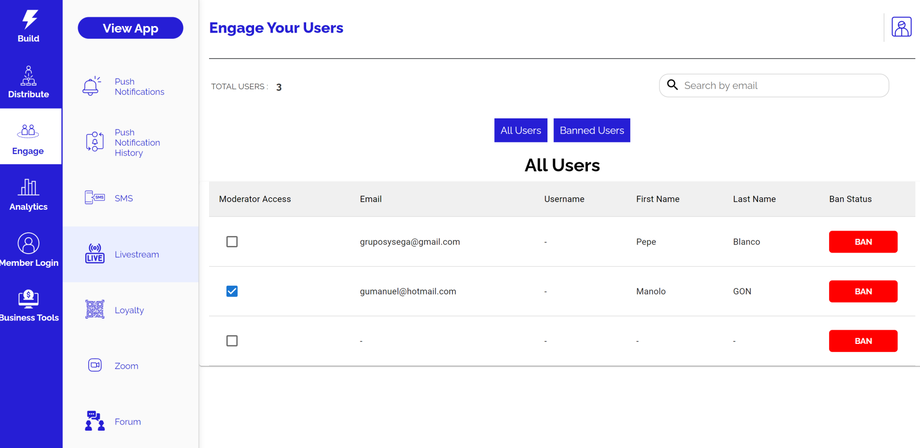Open the Distribute section icon
Image resolution: width=920 pixels, height=448 pixels.
(x=29, y=76)
